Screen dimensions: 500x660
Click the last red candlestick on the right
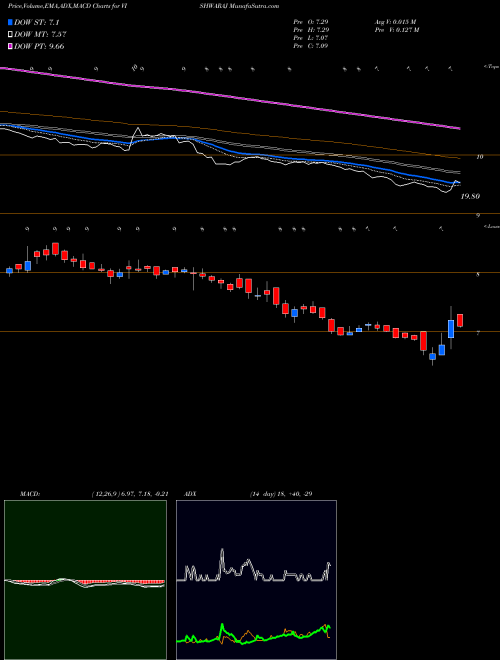(x=460, y=320)
